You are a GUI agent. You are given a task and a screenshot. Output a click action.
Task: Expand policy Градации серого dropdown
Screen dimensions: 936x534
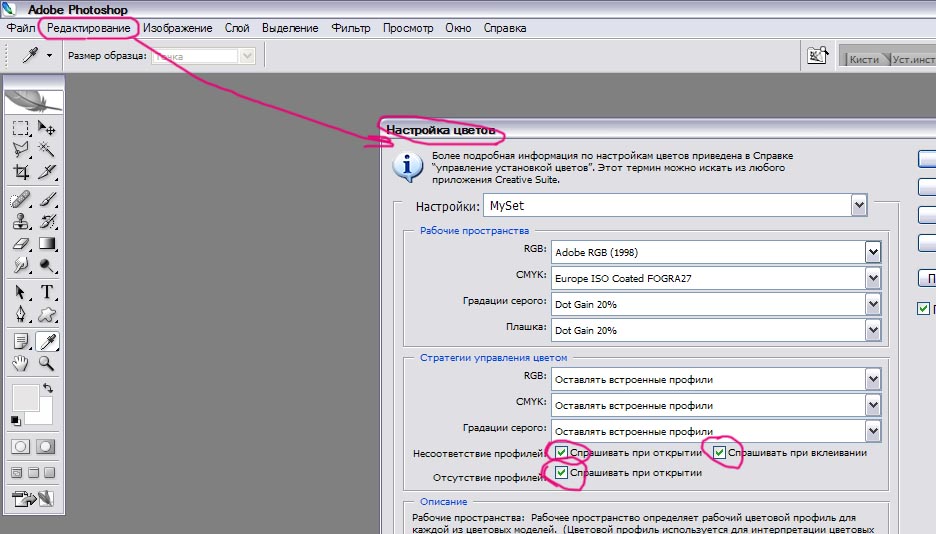[873, 431]
